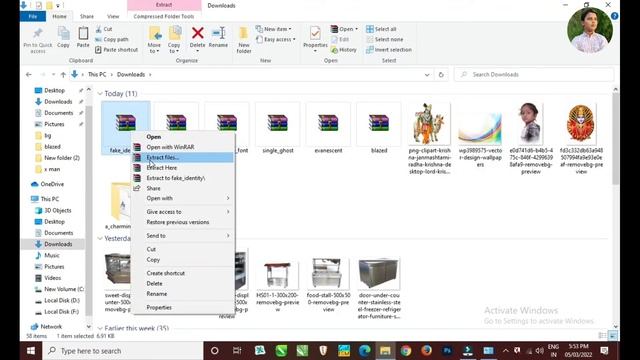Choose Extract to fake_identity\ option
The height and width of the screenshot is (360, 640).
(x=183, y=178)
